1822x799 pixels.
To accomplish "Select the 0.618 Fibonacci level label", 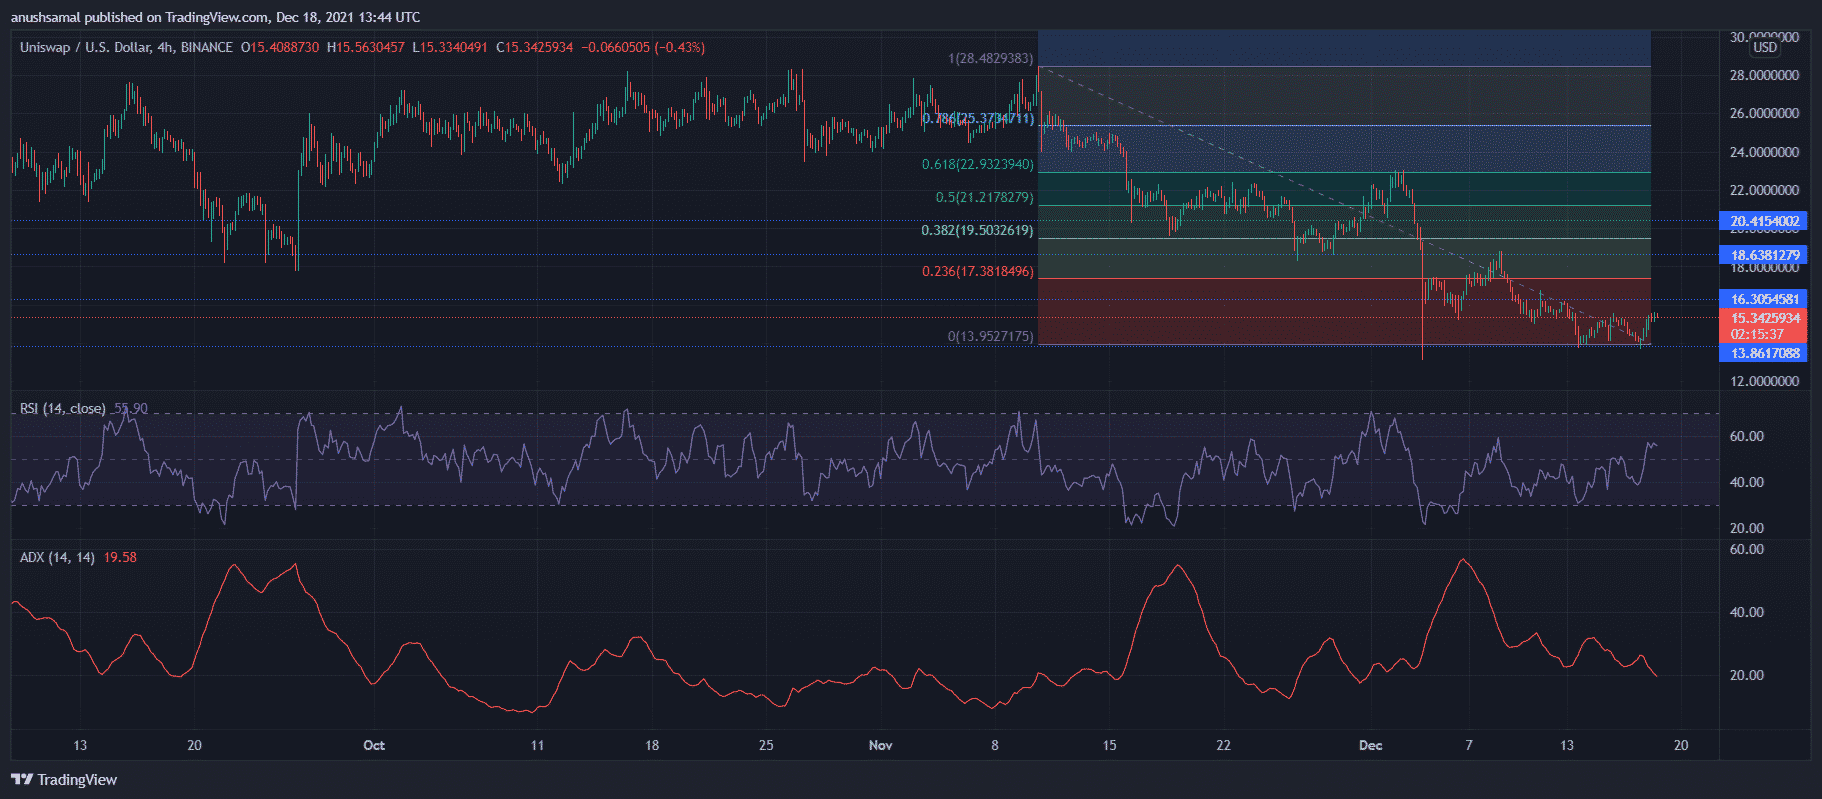I will click(x=977, y=164).
